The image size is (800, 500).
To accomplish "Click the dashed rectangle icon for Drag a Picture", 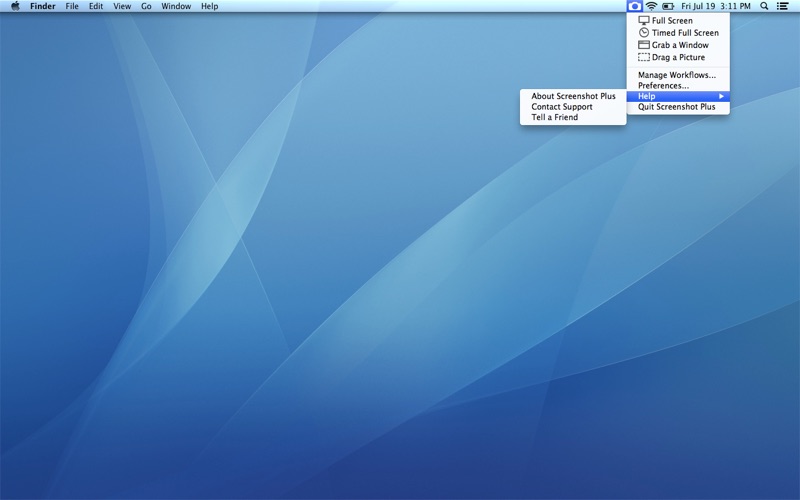I will (x=644, y=57).
